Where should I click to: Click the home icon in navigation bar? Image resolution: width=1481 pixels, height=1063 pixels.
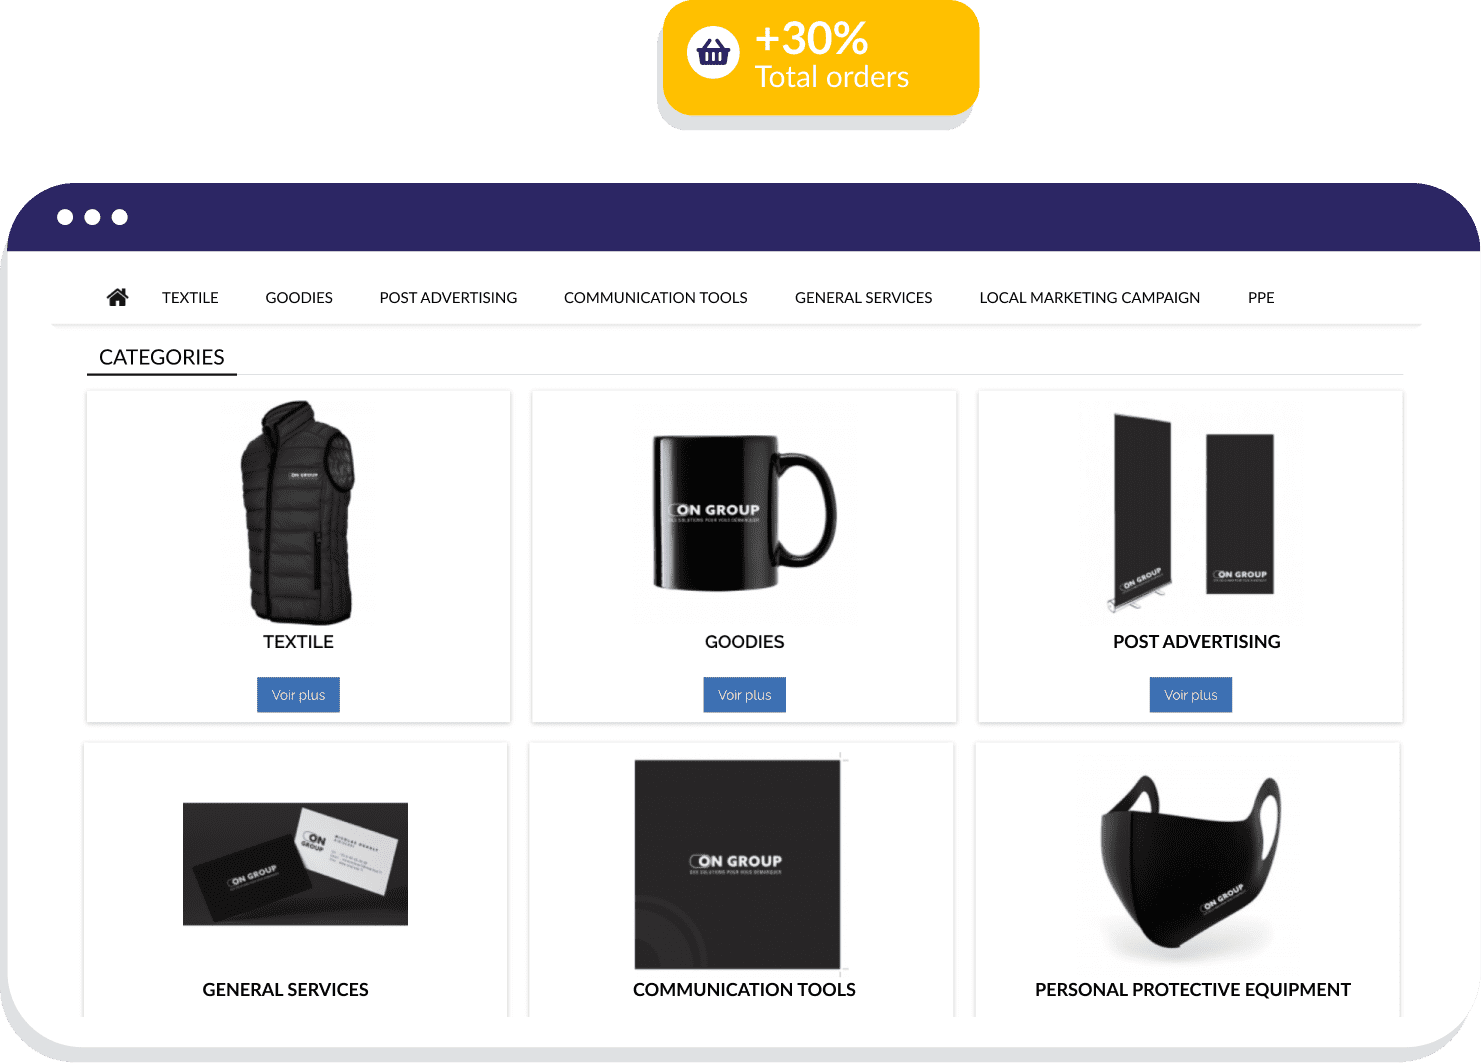pos(117,297)
